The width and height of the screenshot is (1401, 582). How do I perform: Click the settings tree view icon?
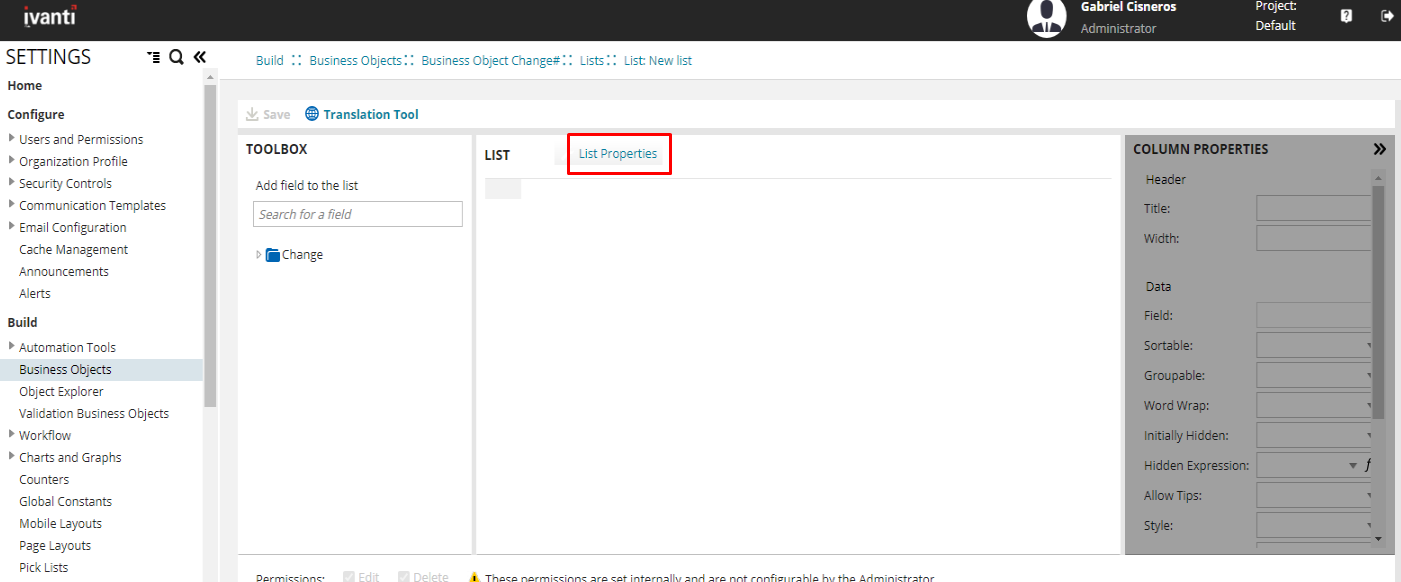point(153,57)
